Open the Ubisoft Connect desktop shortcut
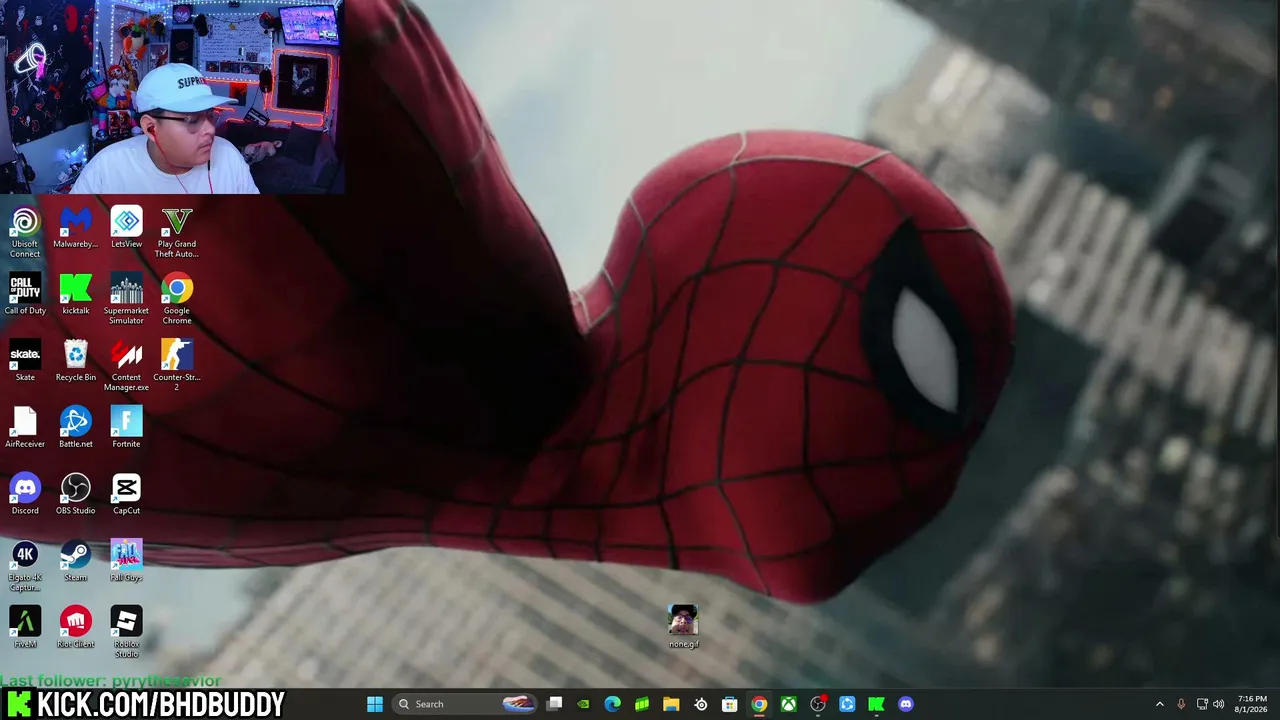Screen dimensions: 1280x720 25,232
